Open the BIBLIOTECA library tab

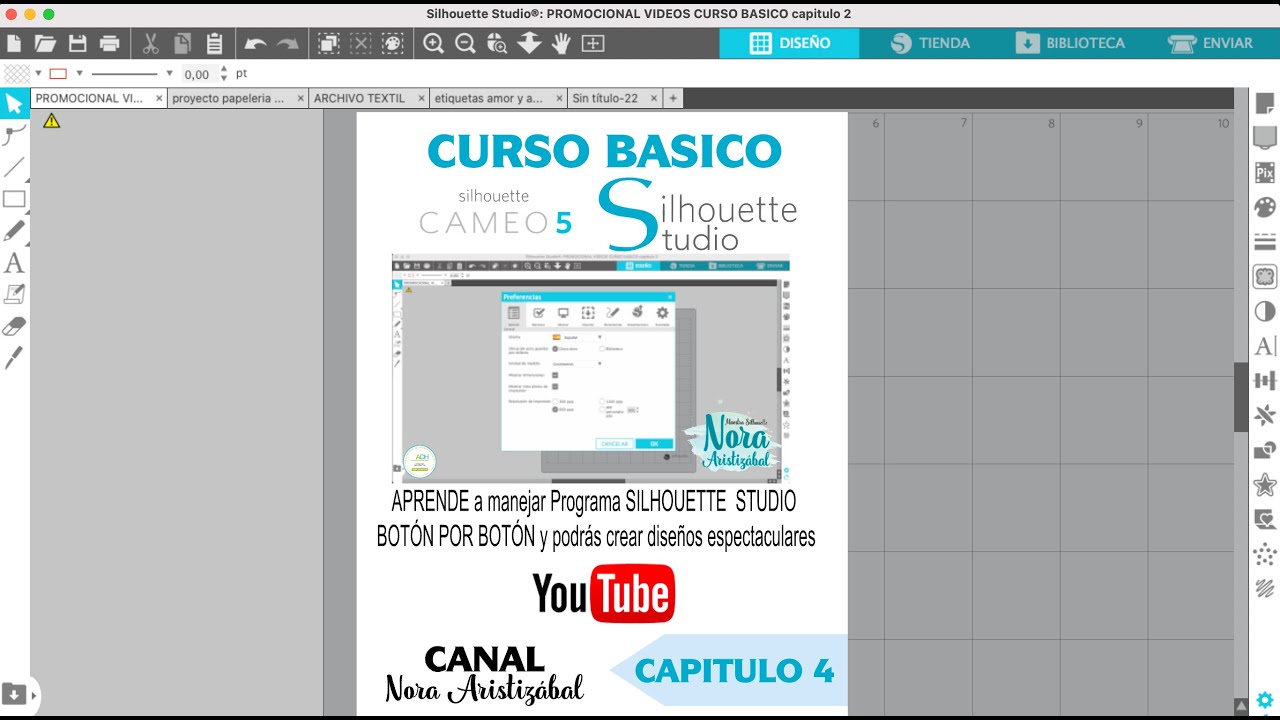point(1070,43)
